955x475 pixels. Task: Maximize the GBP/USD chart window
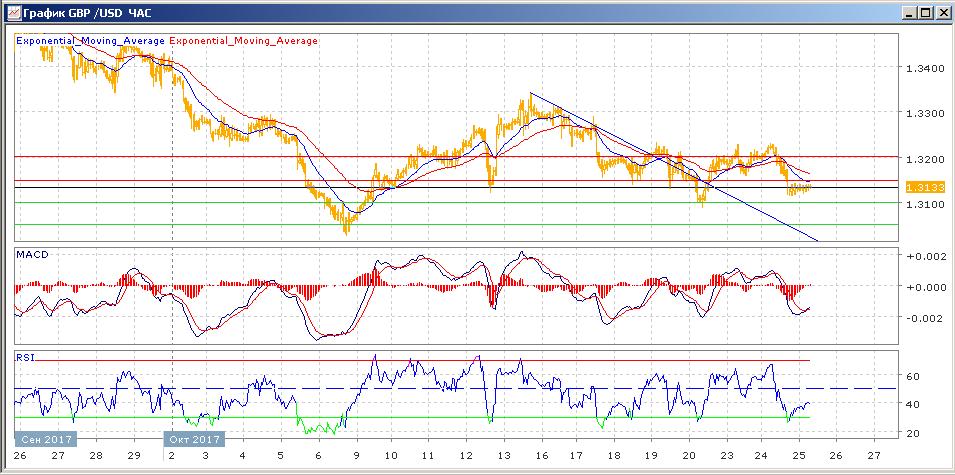point(924,12)
